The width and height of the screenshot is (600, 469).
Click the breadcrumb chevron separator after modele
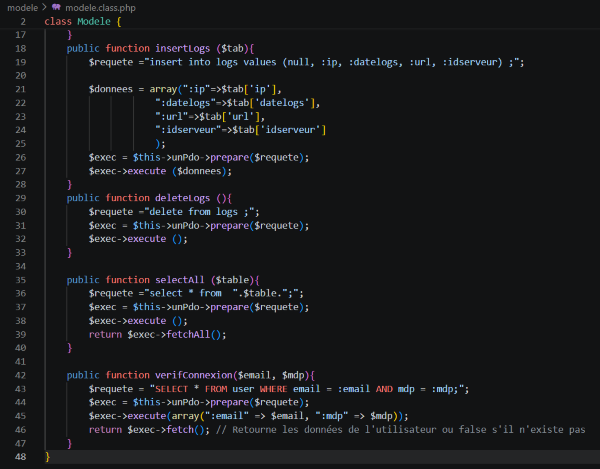(44, 7)
